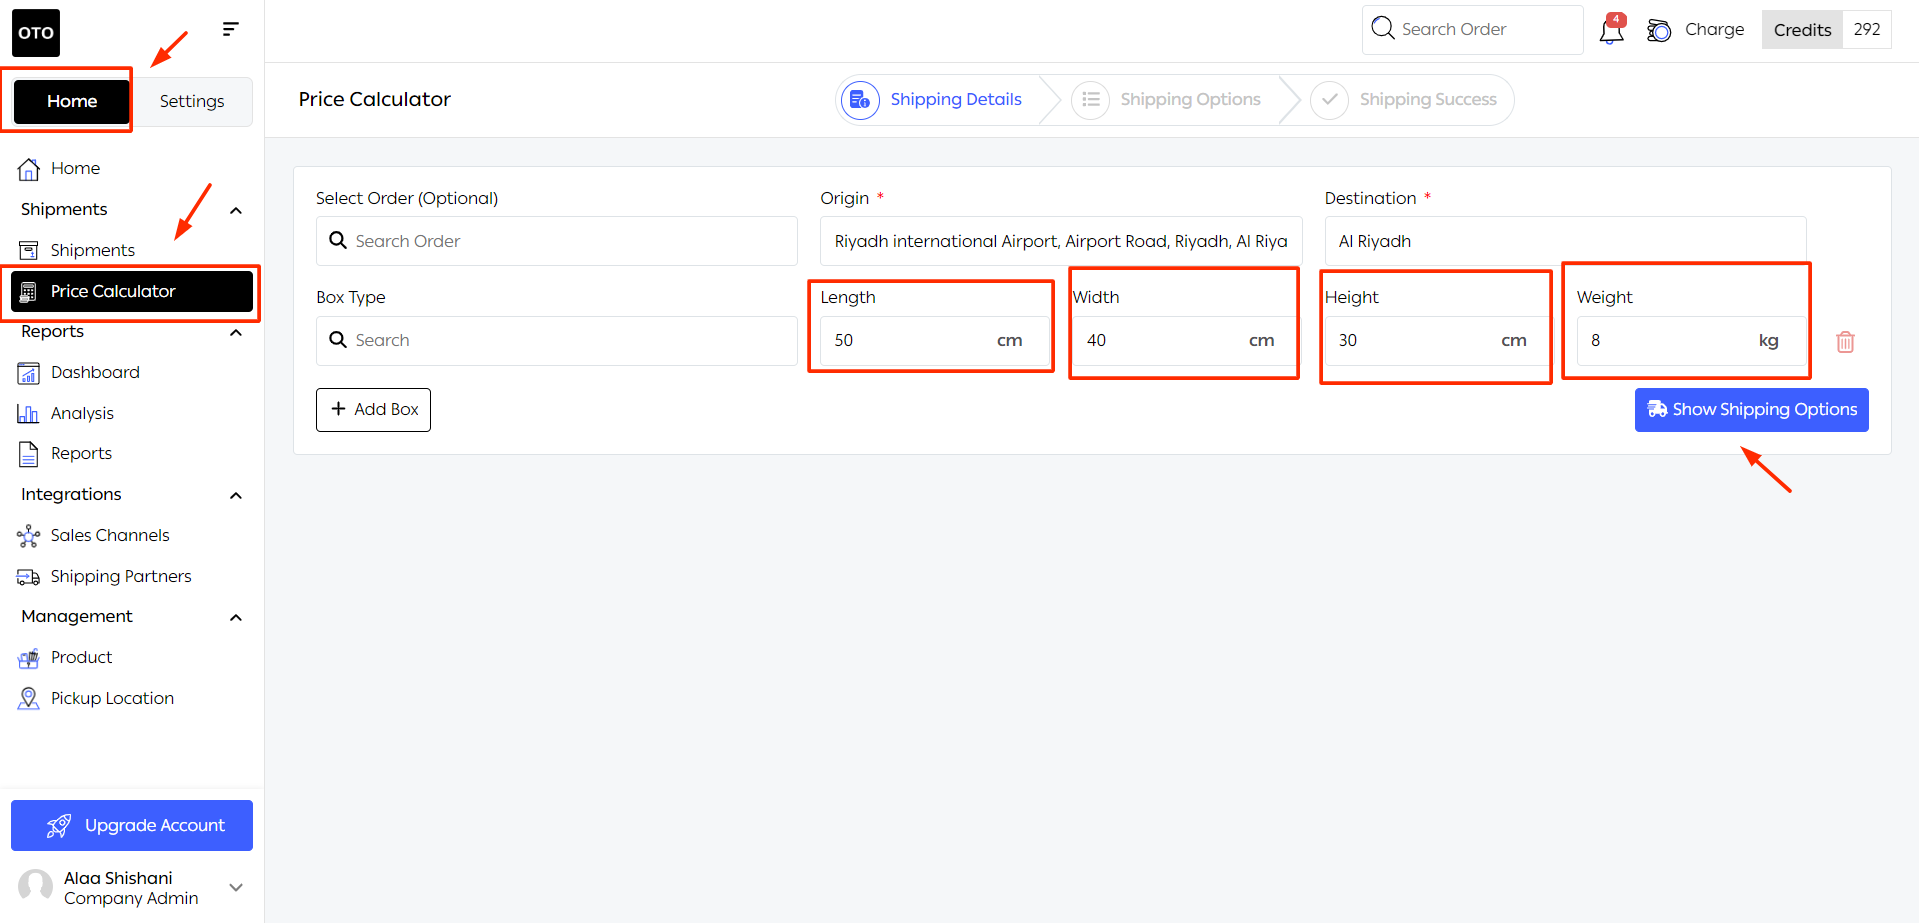Viewport: 1919px width, 923px height.
Task: Focus the Width input field
Action: coord(1186,341)
